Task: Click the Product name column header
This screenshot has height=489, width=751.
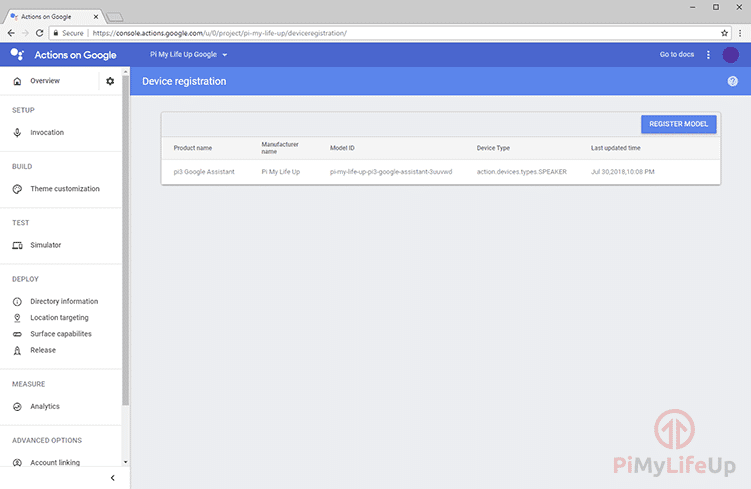Action: coord(193,148)
